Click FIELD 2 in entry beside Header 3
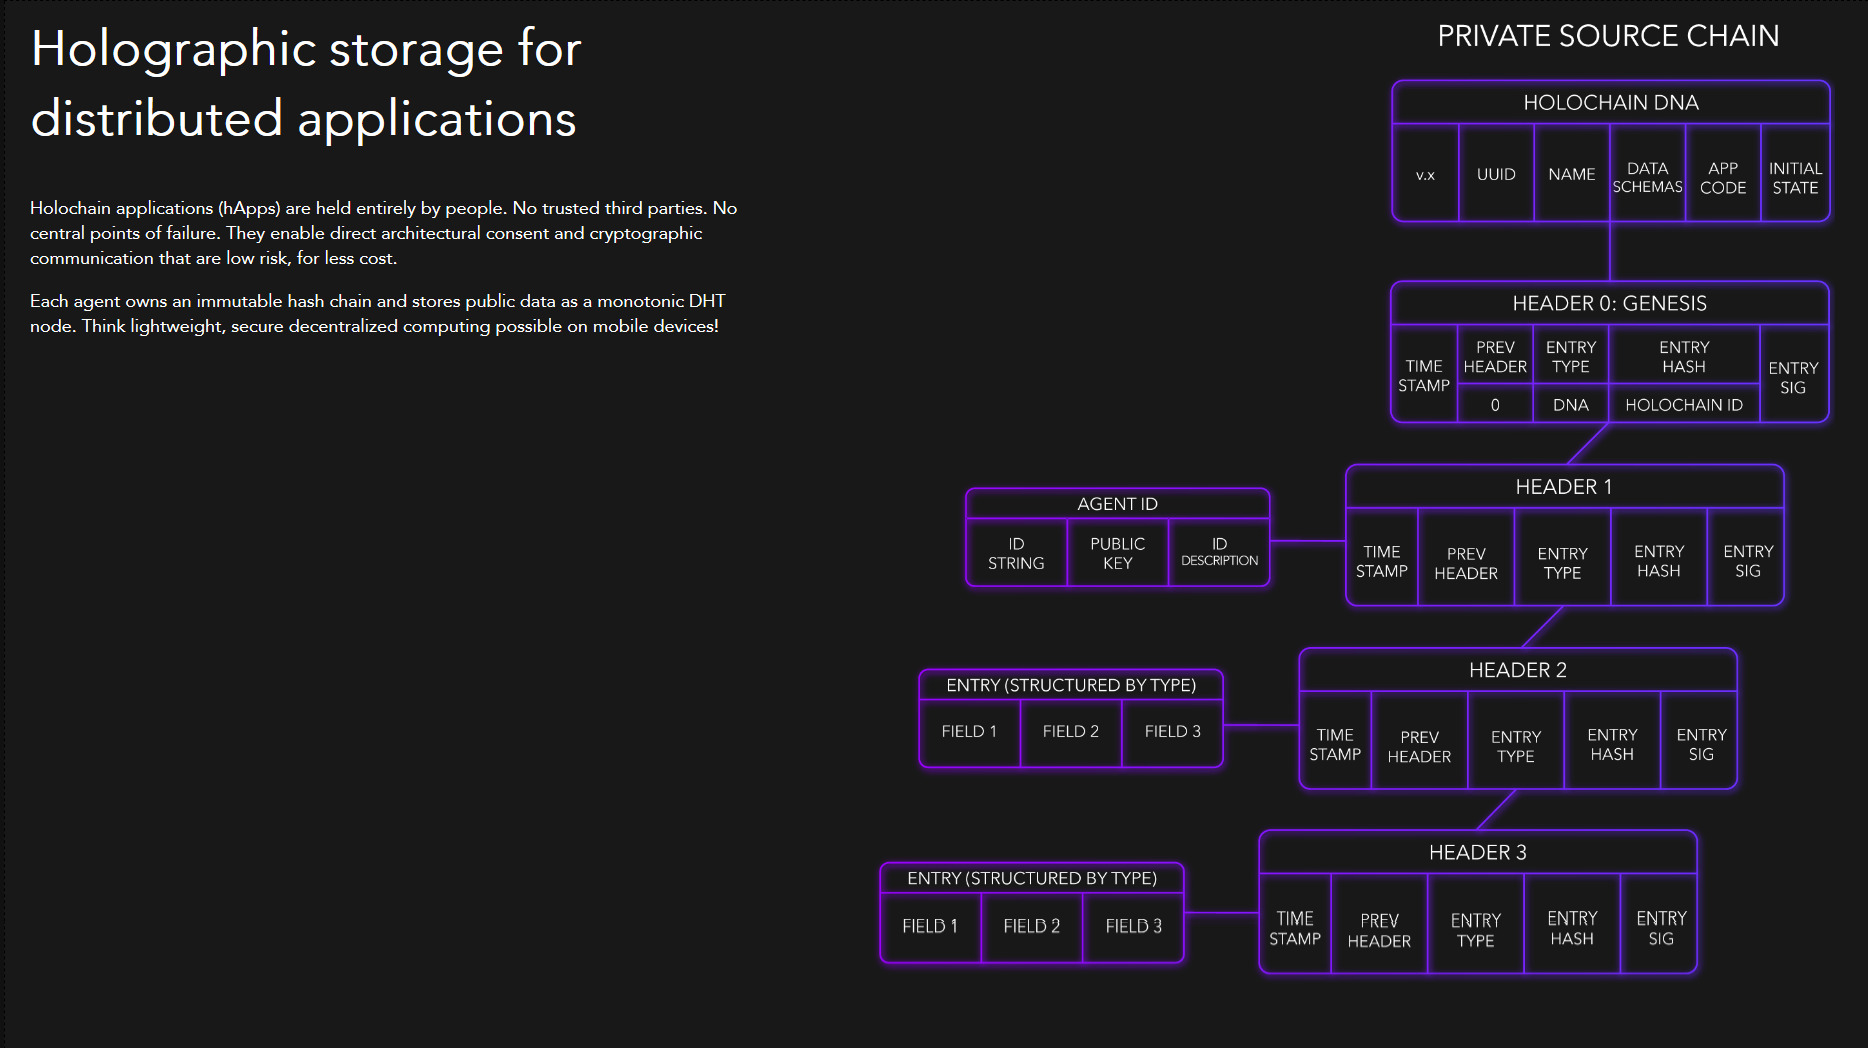Screen dimensions: 1868x1048 (1031, 926)
